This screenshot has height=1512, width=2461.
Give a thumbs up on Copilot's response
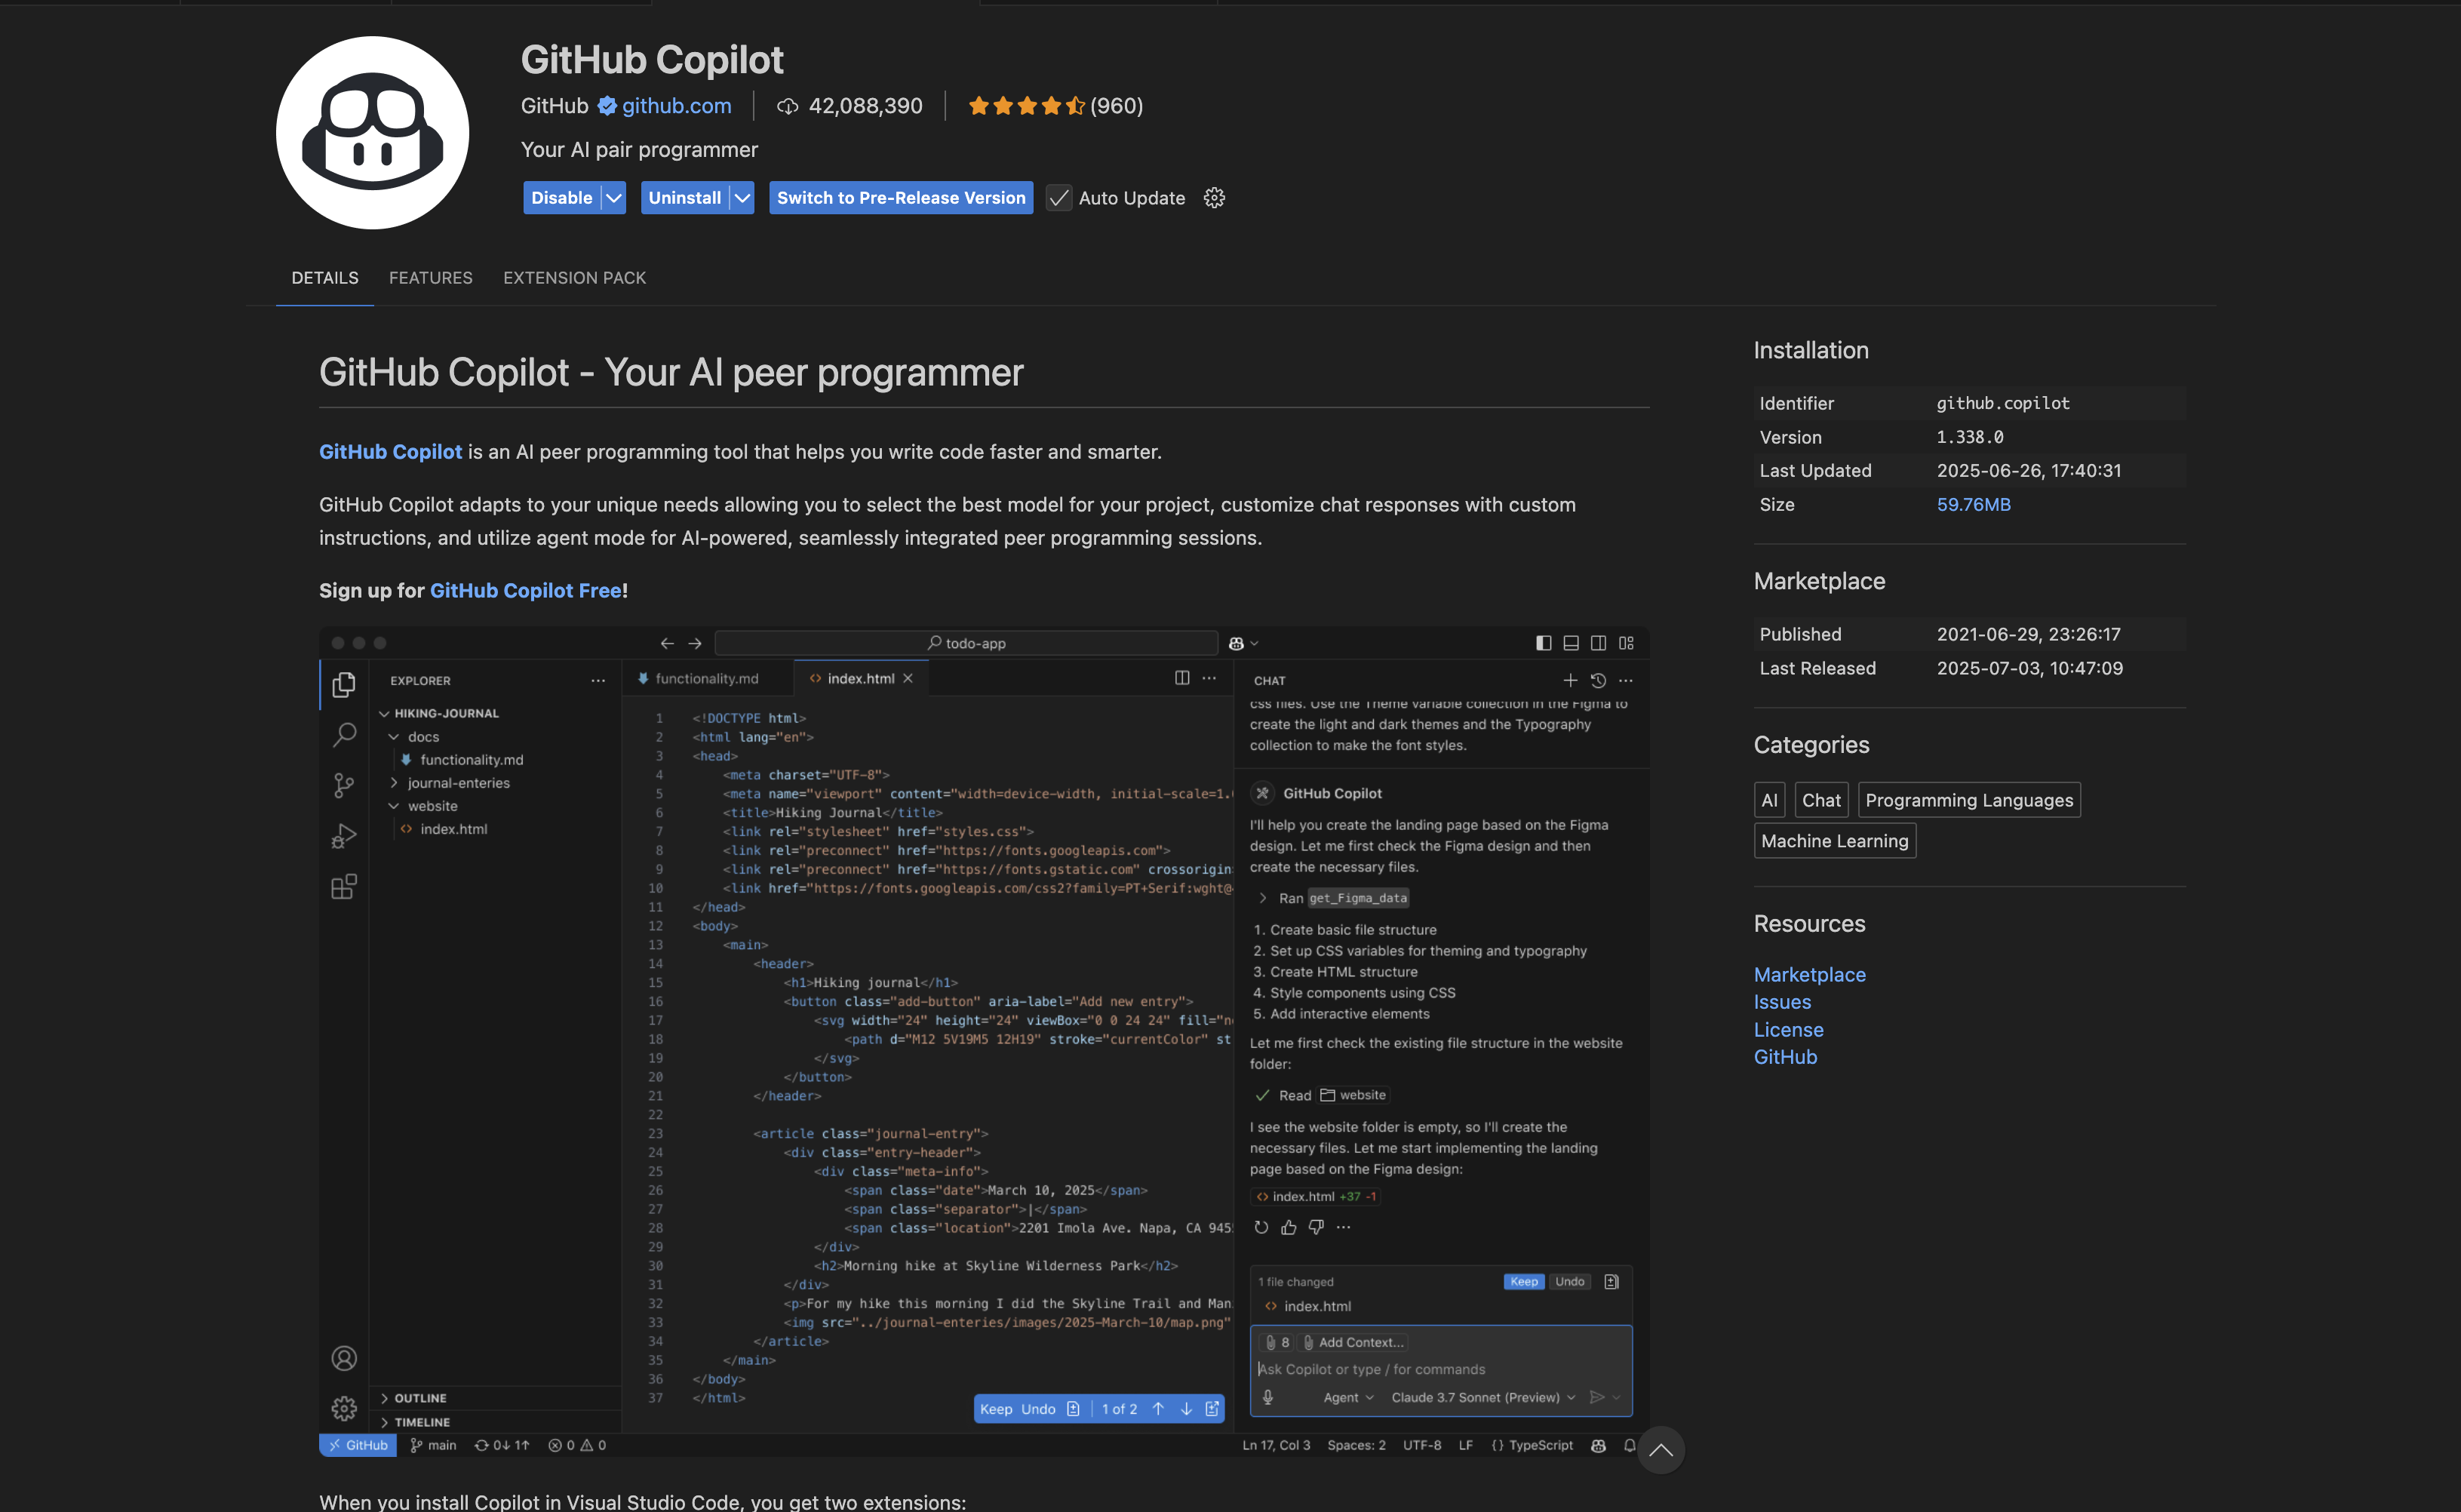click(x=1288, y=1227)
